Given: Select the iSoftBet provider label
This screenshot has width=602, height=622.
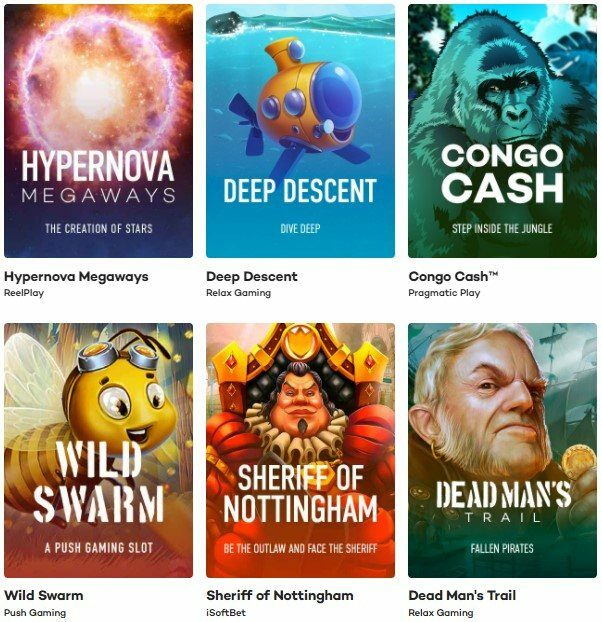Looking at the screenshot, I should pyautogui.click(x=226, y=612).
